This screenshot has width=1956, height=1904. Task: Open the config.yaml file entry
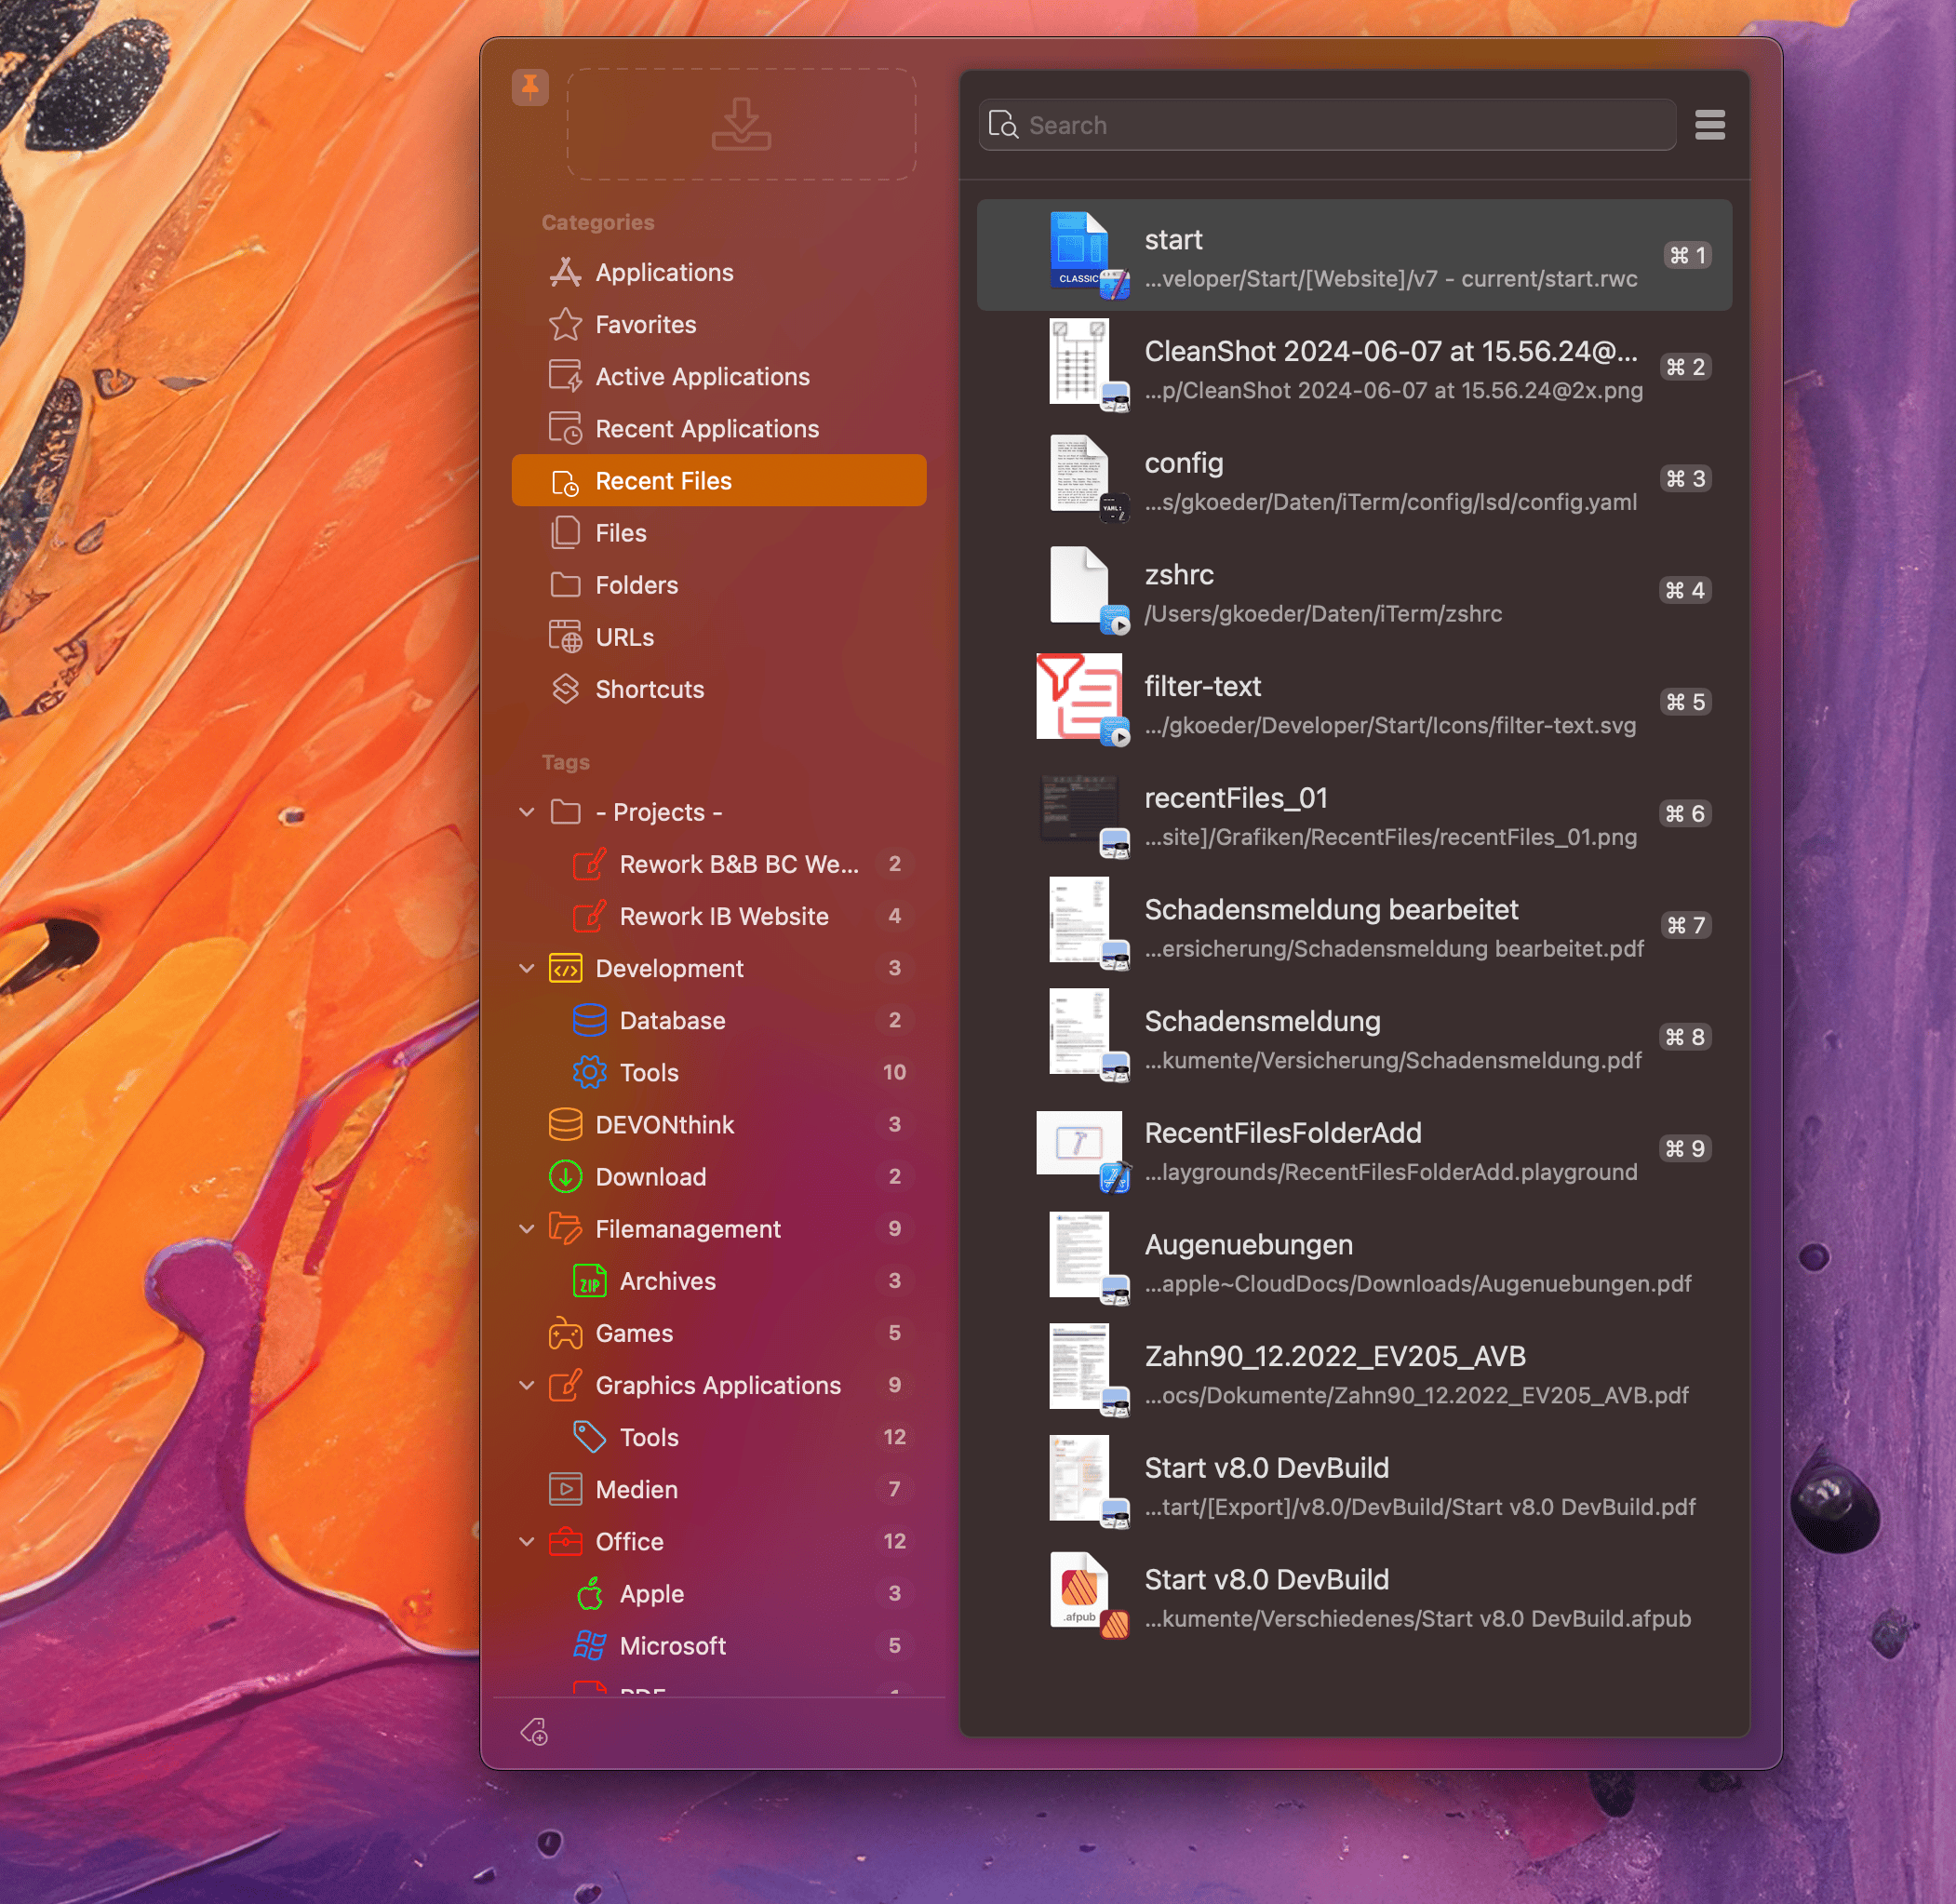pyautogui.click(x=1354, y=478)
